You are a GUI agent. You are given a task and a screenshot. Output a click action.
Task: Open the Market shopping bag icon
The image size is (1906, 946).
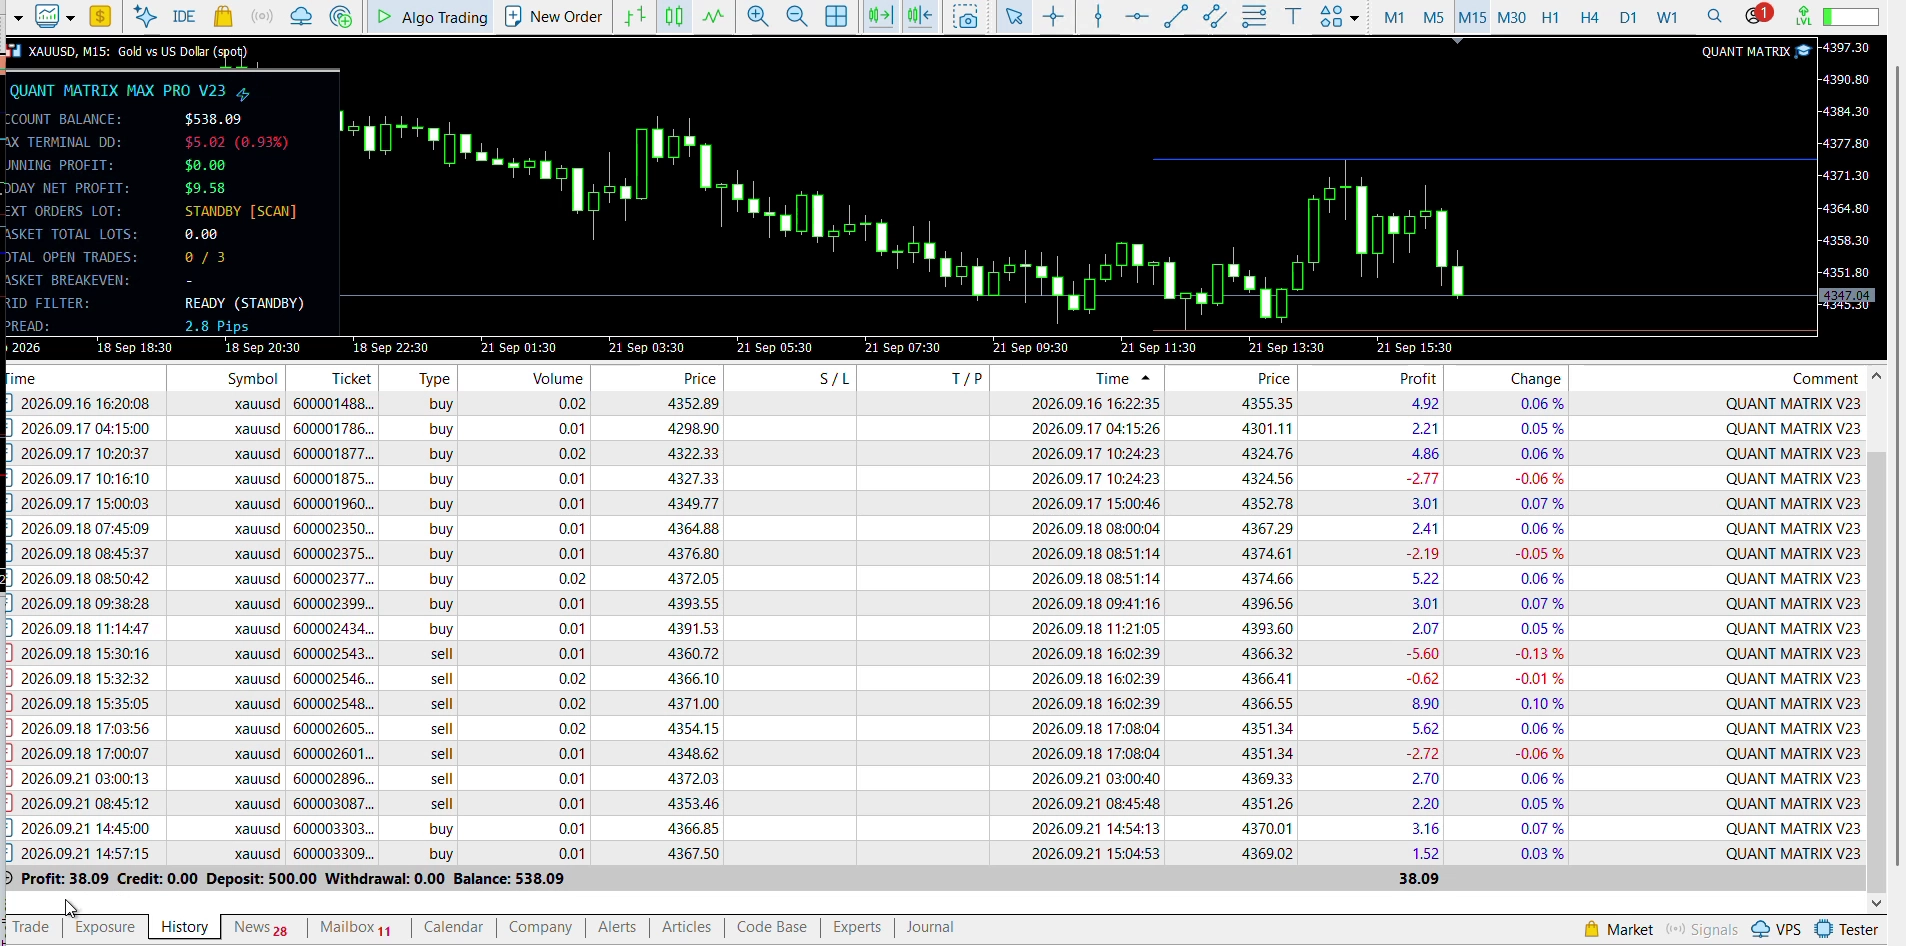[223, 16]
